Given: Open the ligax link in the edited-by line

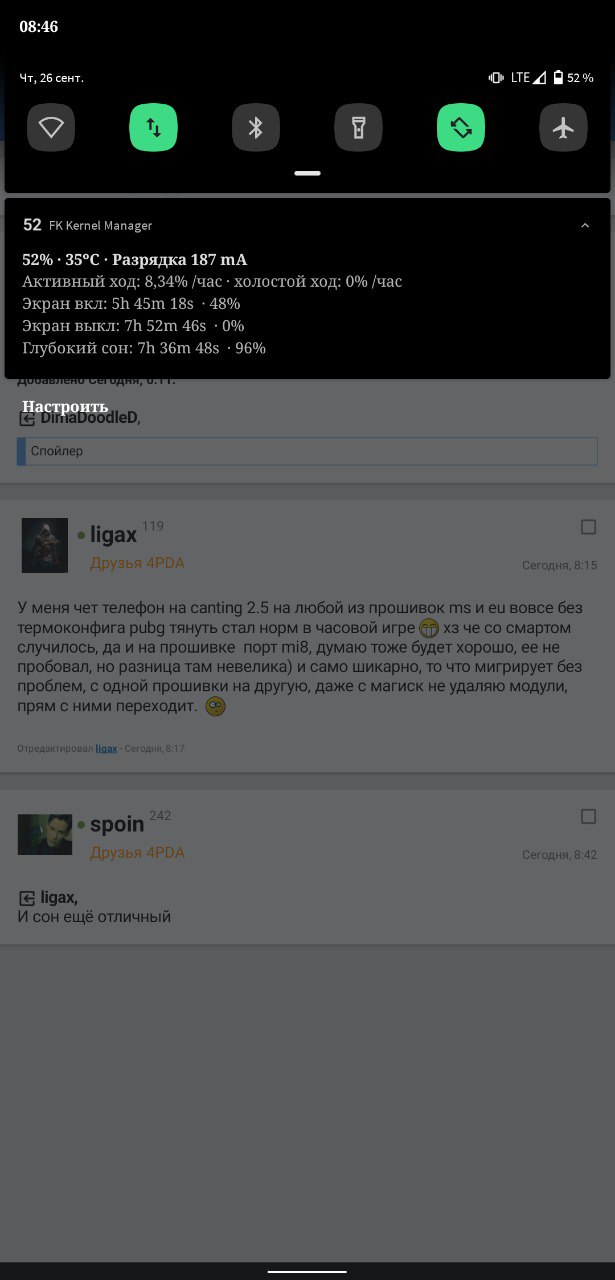Looking at the screenshot, I should pyautogui.click(x=106, y=748).
